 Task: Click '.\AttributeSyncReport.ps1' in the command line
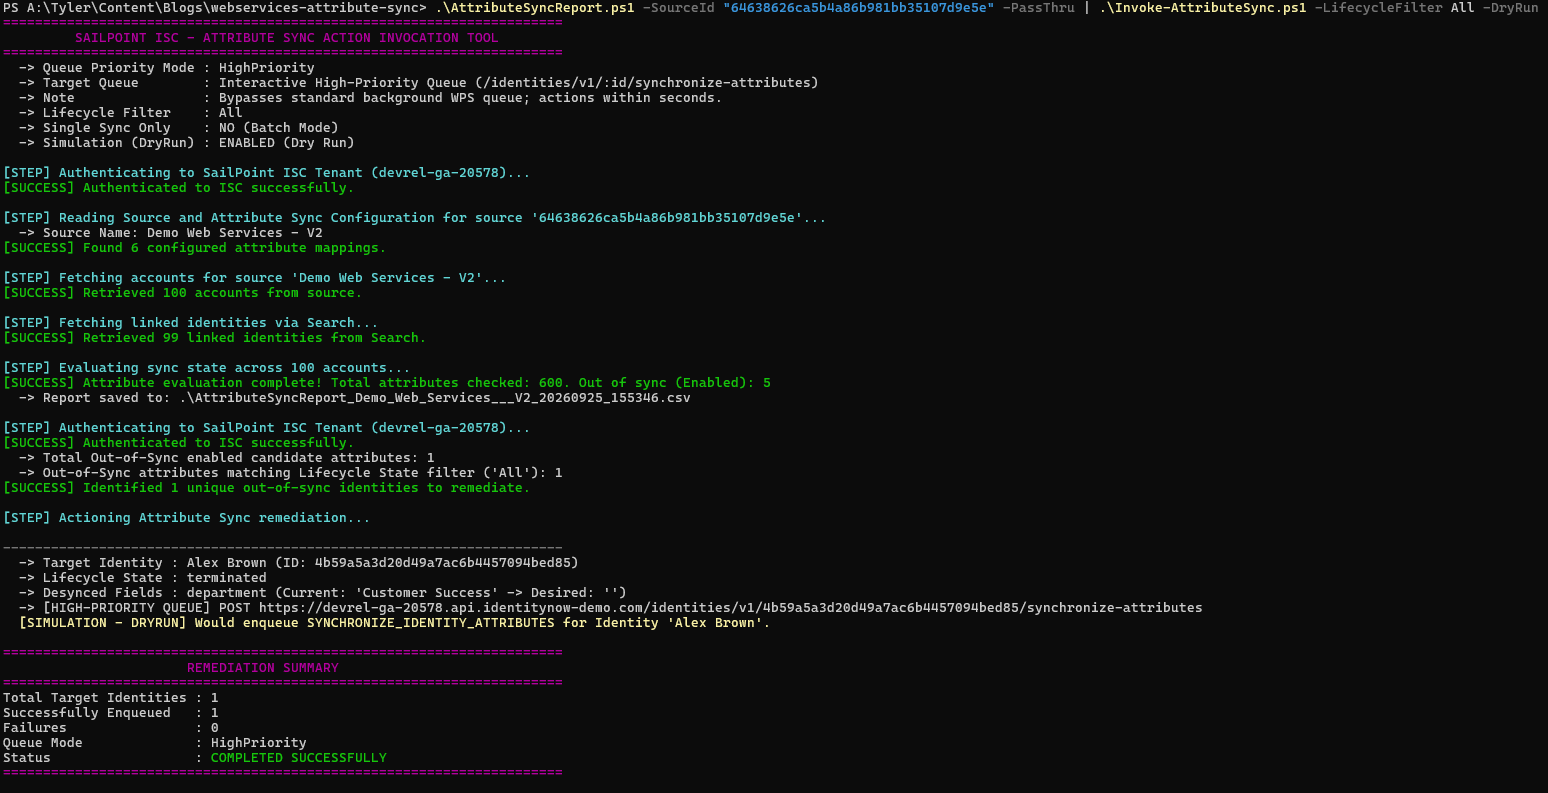pos(535,8)
